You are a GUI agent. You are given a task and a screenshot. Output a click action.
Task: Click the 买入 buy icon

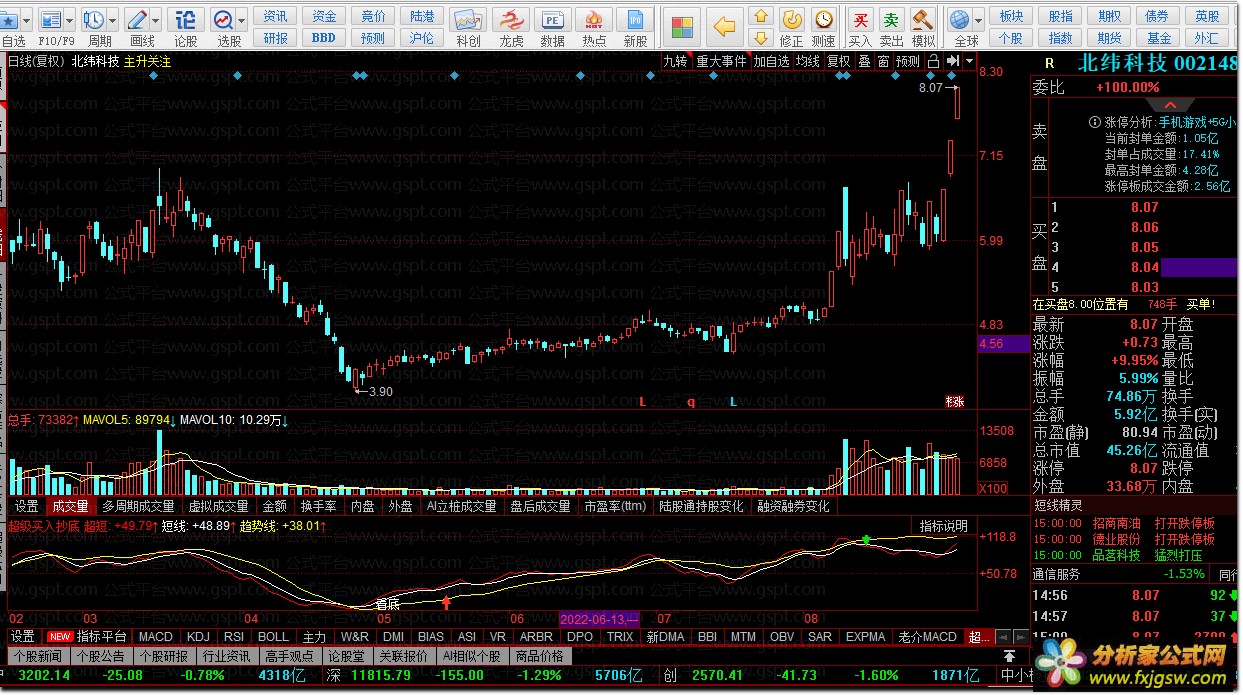tap(859, 19)
